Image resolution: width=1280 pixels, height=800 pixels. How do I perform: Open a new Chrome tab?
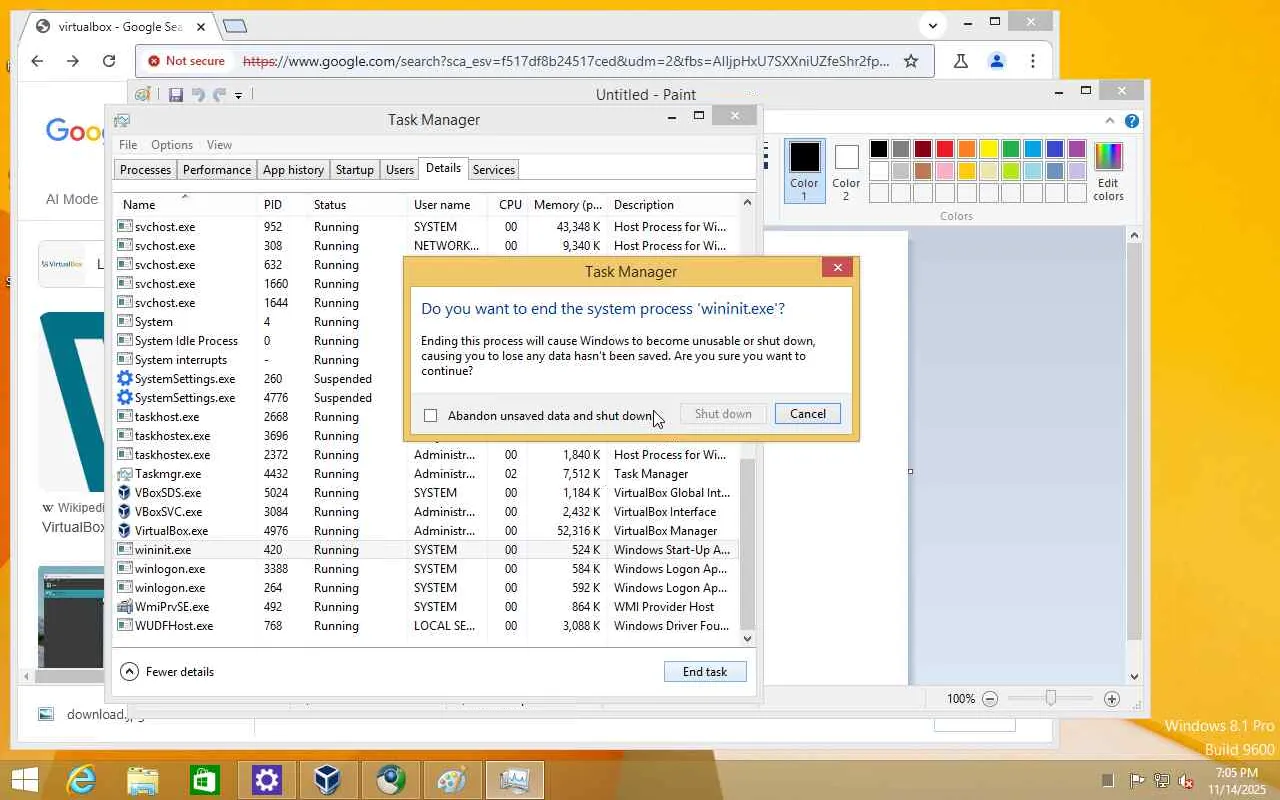(234, 26)
